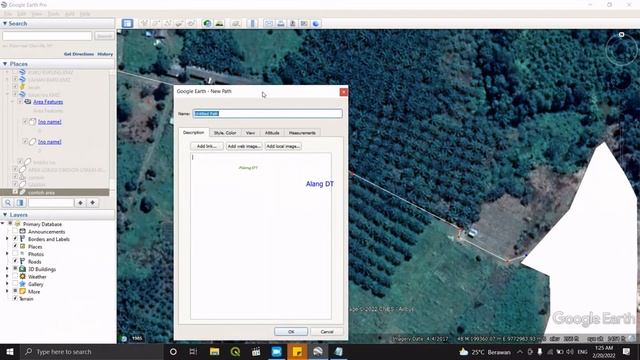Toggle the Roads layer checkbox
The image size is (640, 360).
tap(15, 261)
